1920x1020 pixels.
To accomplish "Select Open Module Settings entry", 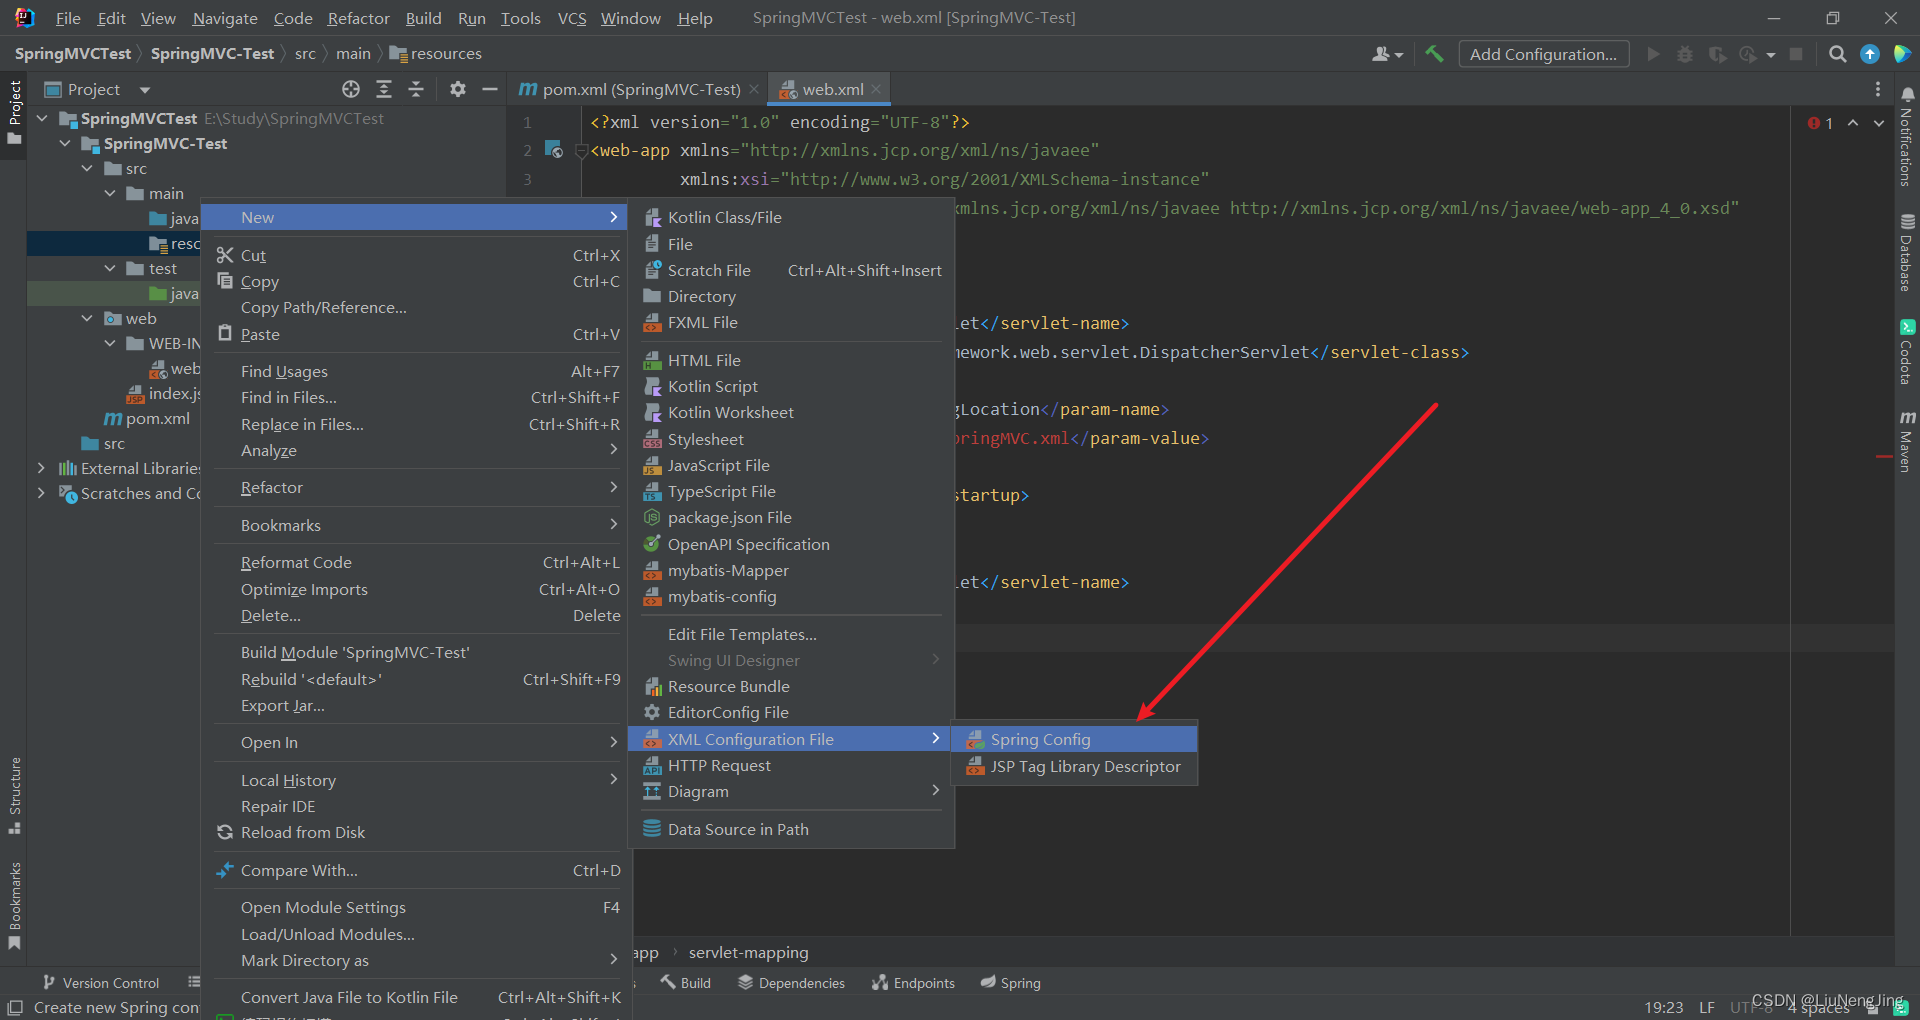I will pos(414,908).
